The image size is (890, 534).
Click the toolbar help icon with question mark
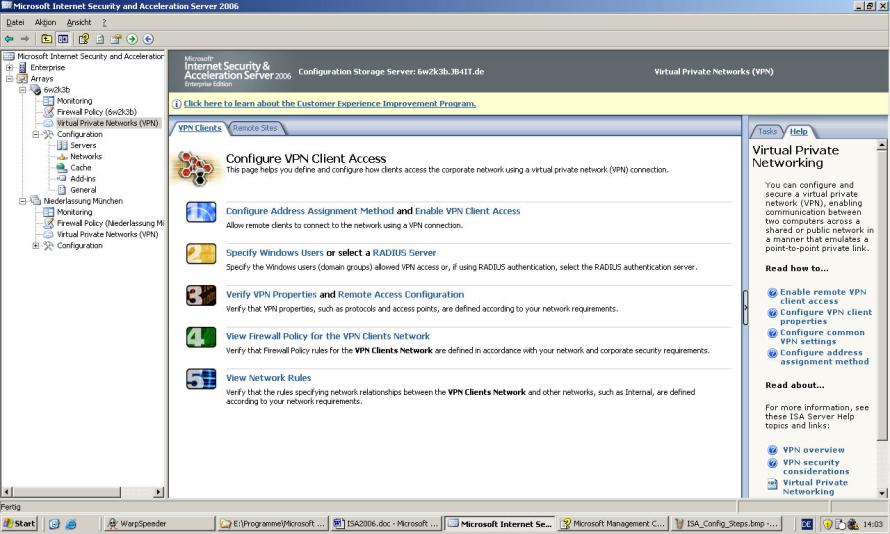83,39
